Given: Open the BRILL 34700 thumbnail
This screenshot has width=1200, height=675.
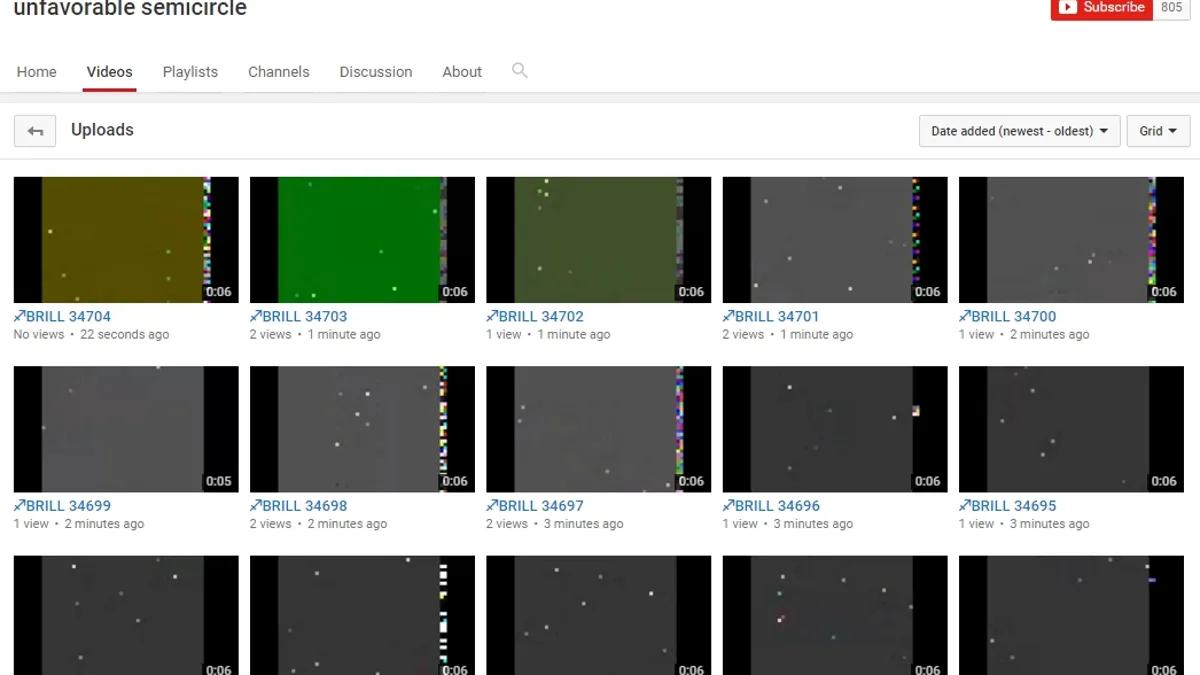Looking at the screenshot, I should point(1071,240).
